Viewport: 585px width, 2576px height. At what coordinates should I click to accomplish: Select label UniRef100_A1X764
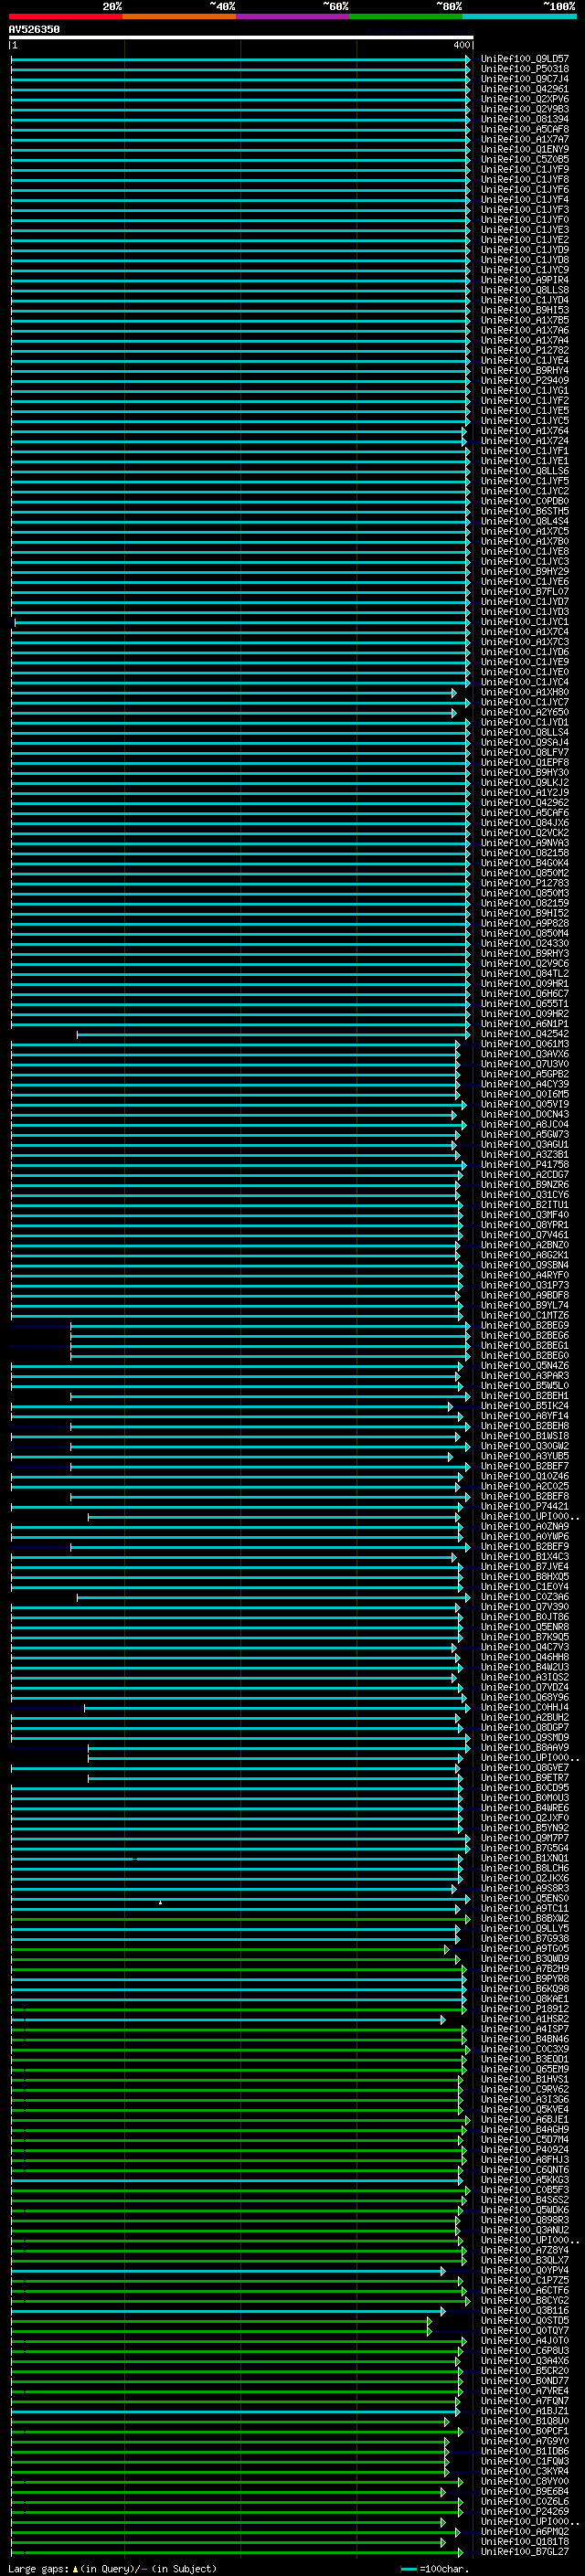point(525,431)
